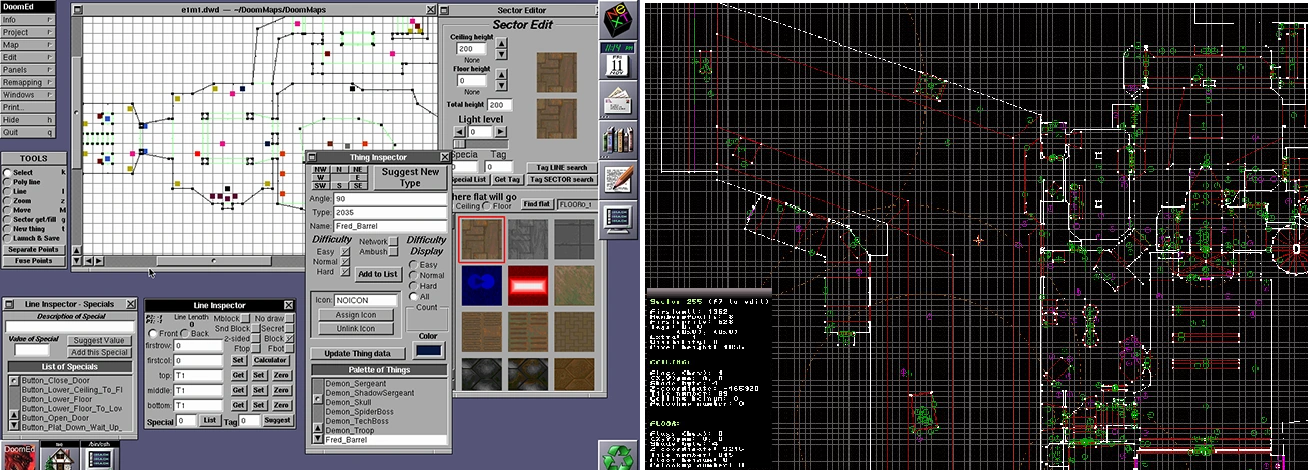Click the Thing Angle input field
This screenshot has width=1308, height=470.
(390, 198)
